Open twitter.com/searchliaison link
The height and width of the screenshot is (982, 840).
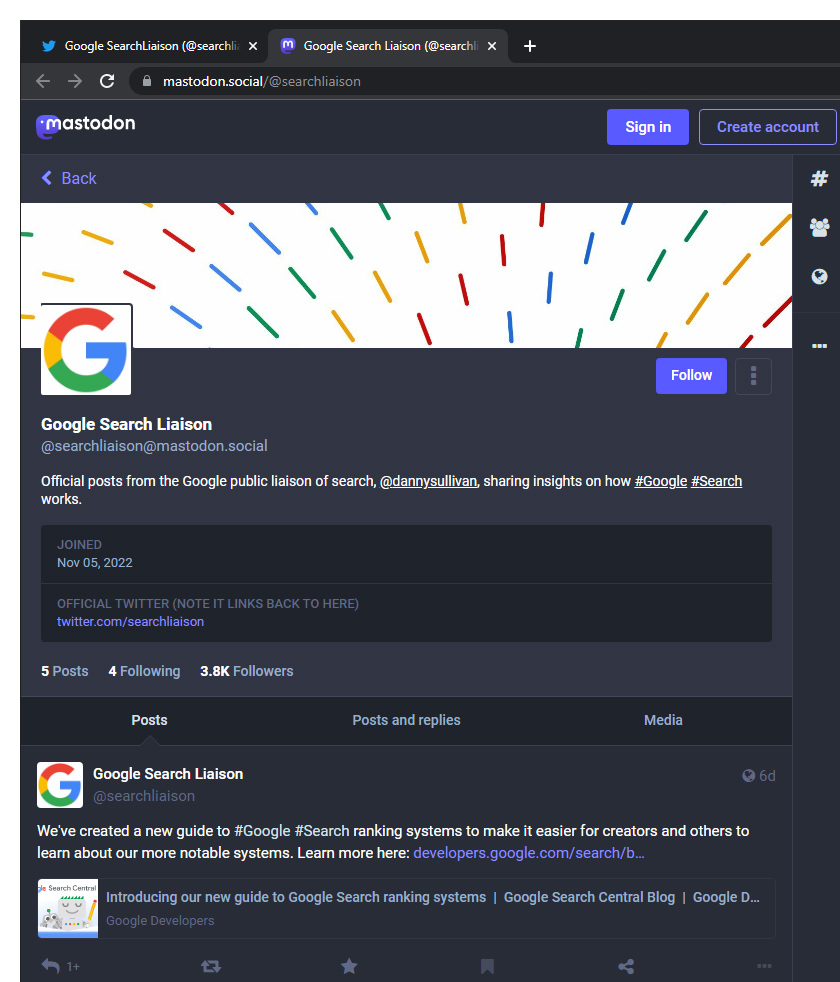pos(130,621)
